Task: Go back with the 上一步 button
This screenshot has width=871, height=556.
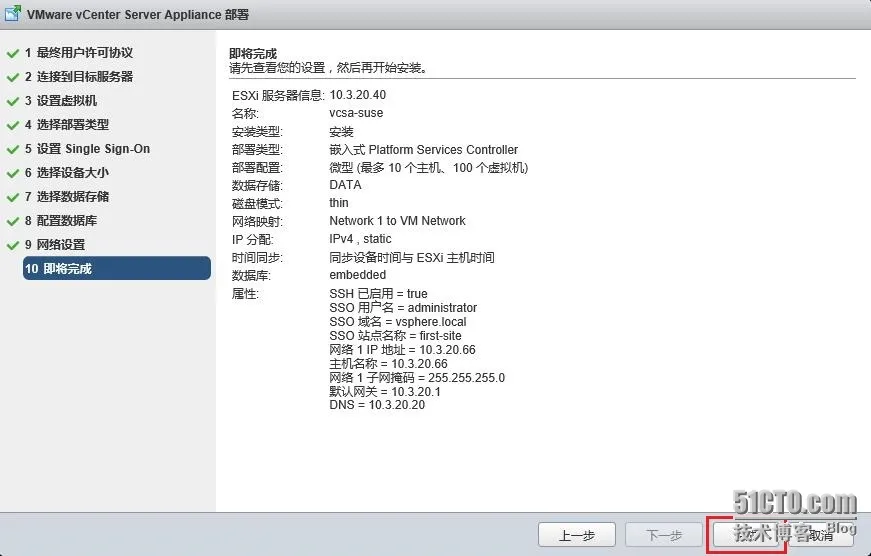Action: [x=577, y=535]
